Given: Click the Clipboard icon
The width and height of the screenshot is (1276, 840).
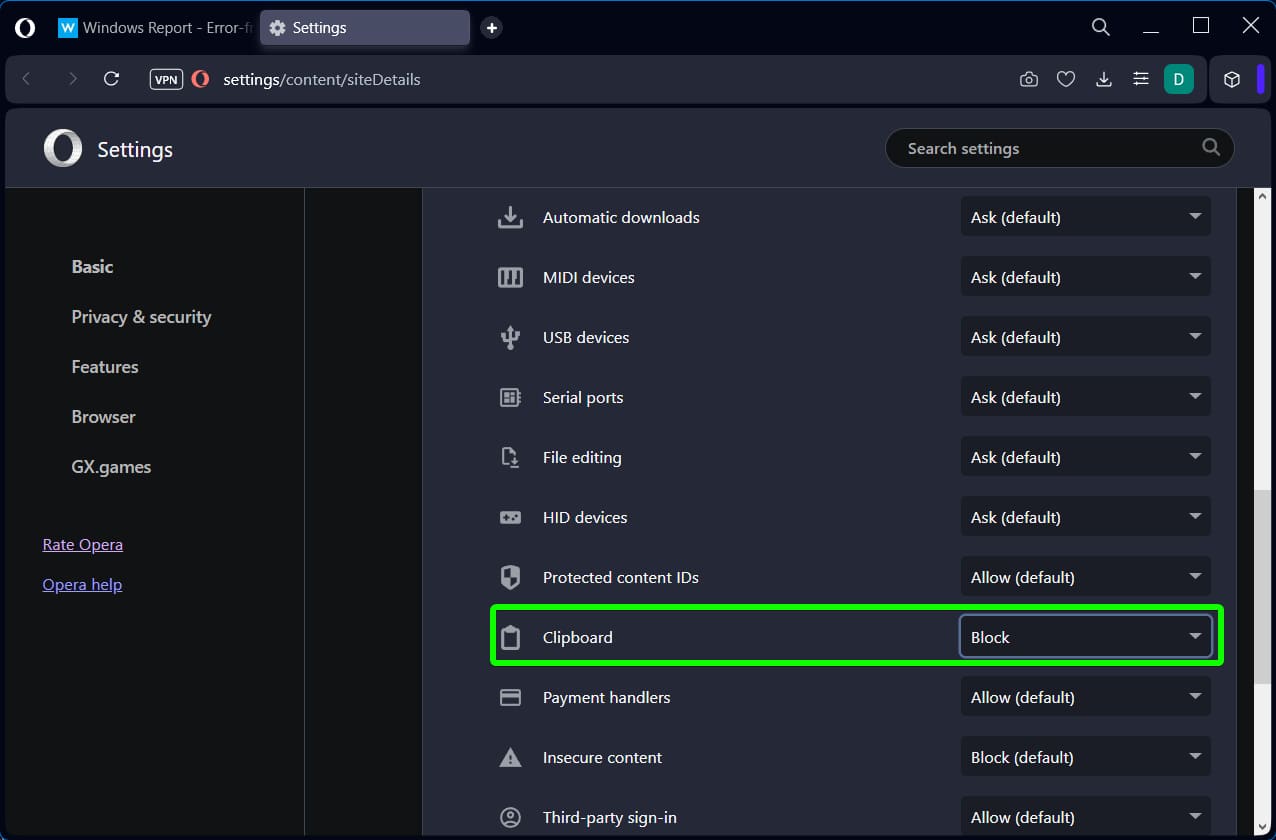Looking at the screenshot, I should point(511,637).
